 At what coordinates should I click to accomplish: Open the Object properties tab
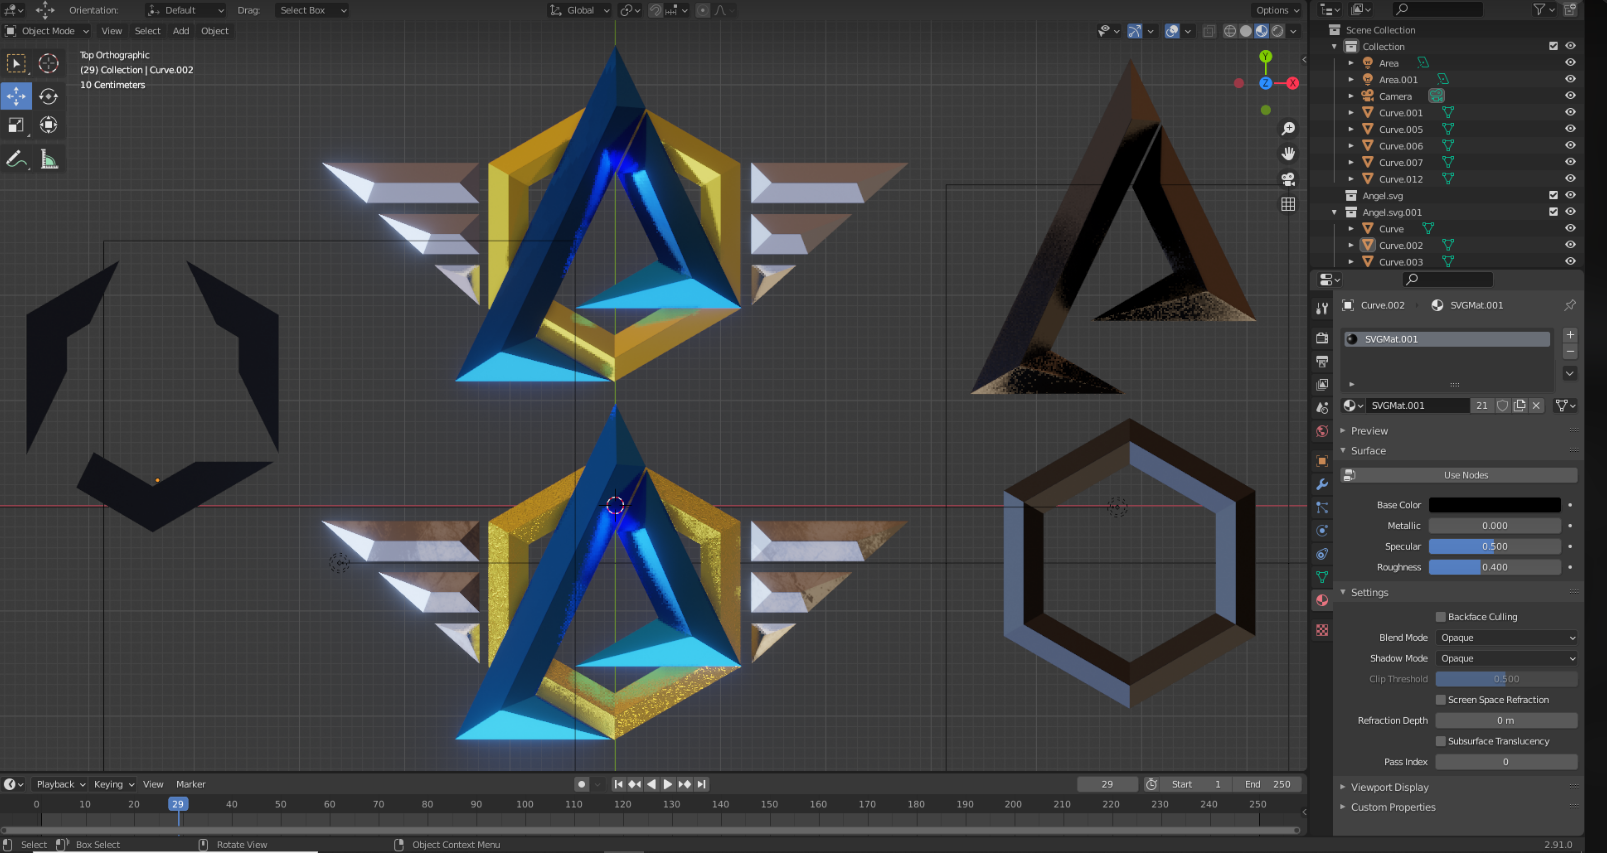pyautogui.click(x=1322, y=461)
